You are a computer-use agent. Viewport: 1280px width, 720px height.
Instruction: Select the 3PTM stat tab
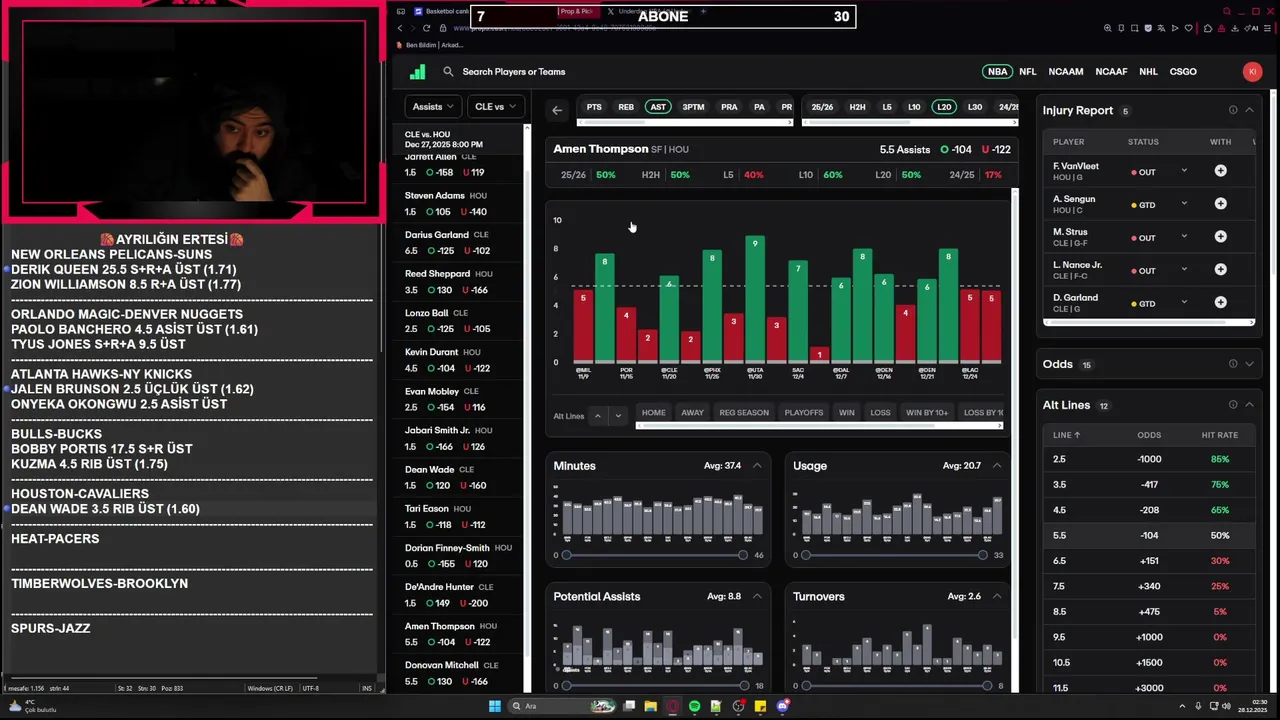point(693,107)
